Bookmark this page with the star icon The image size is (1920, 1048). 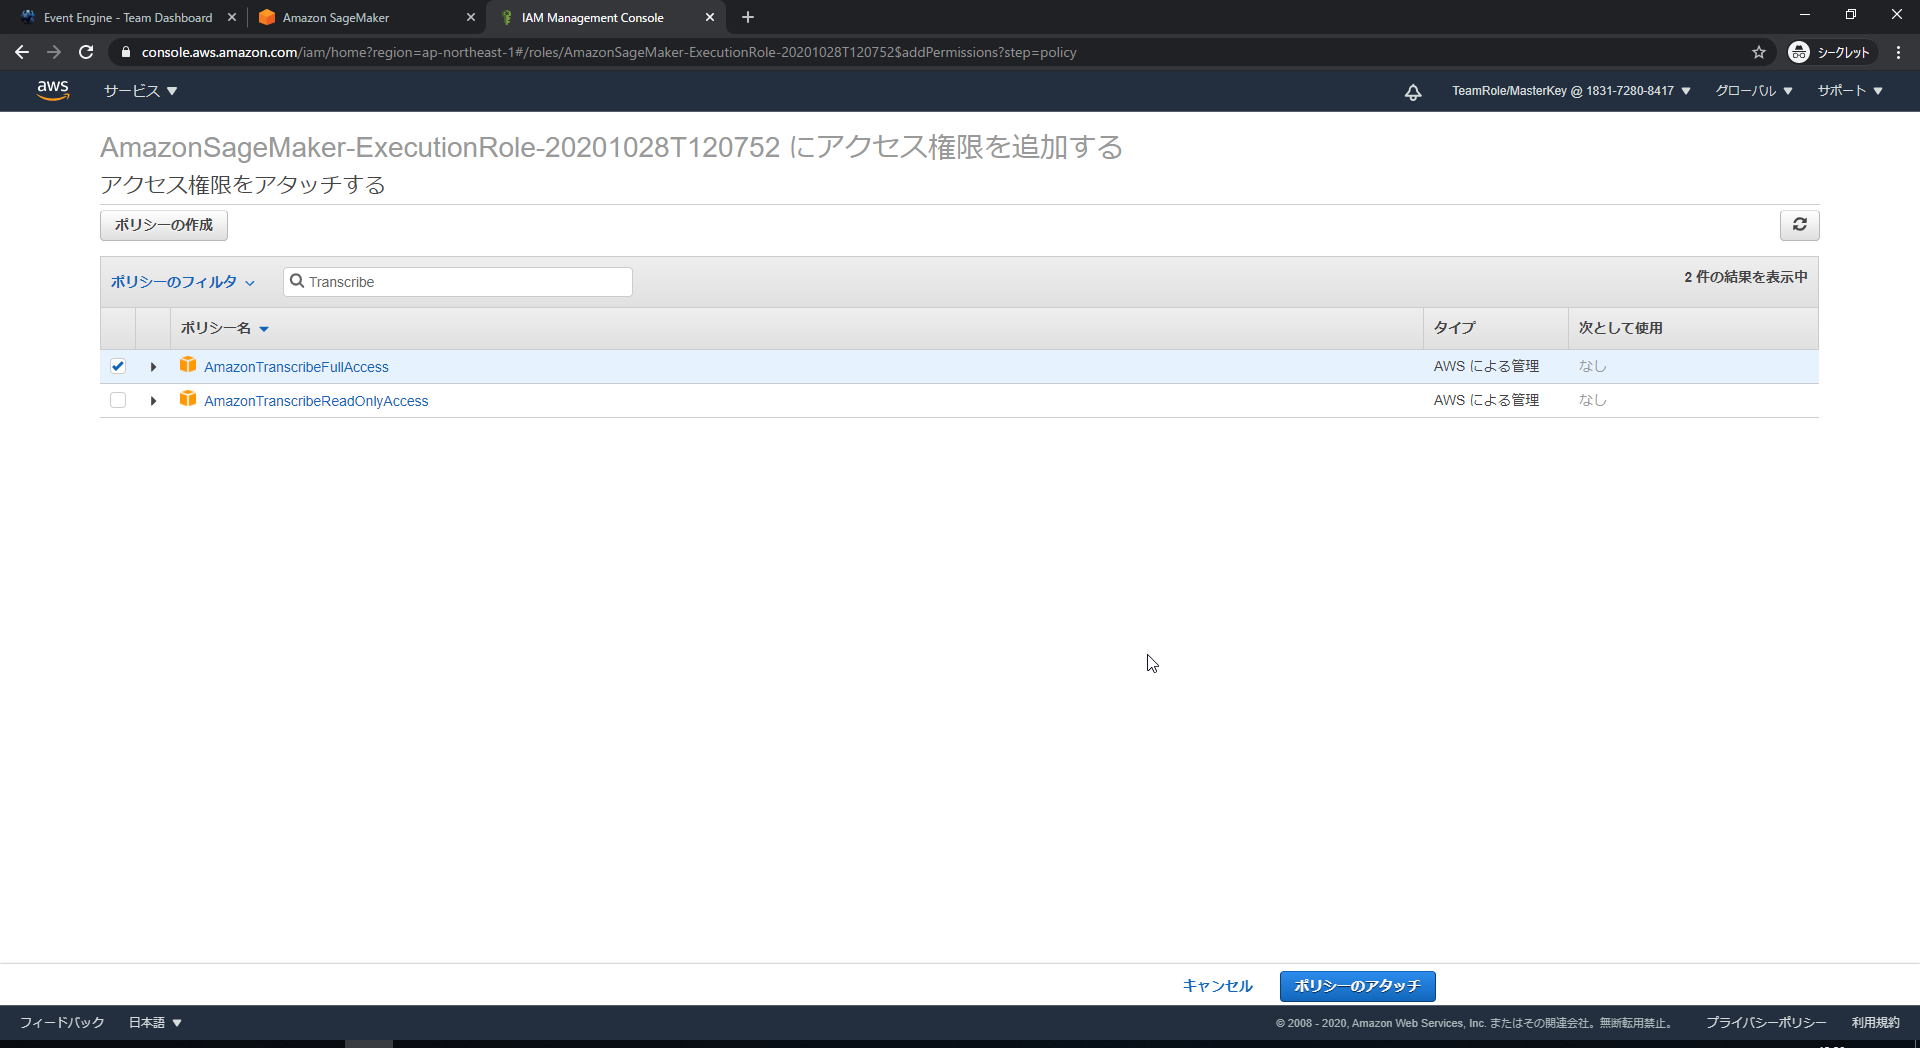[1759, 52]
